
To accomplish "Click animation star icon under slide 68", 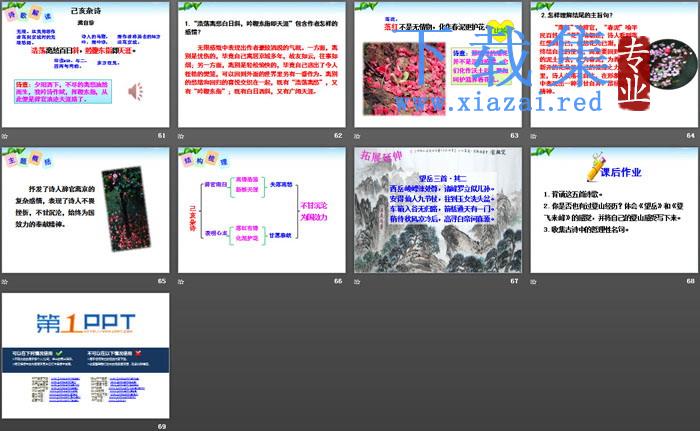I will click(533, 281).
